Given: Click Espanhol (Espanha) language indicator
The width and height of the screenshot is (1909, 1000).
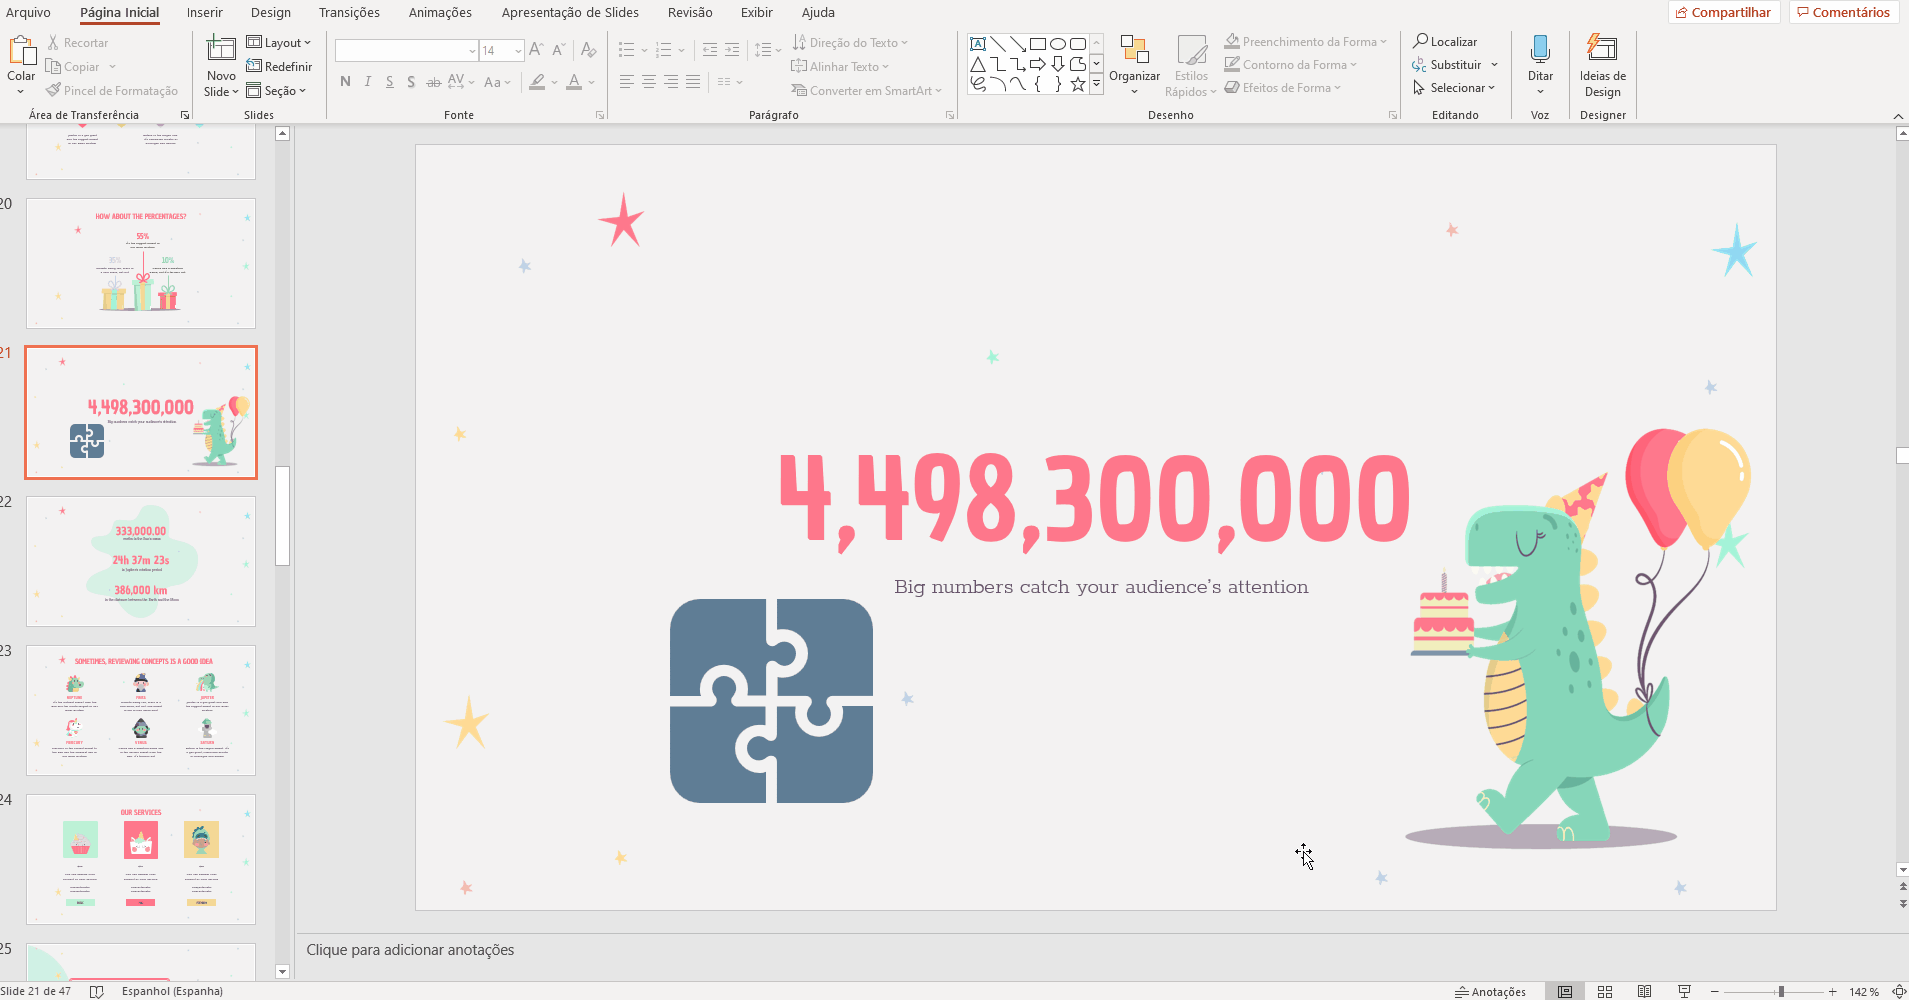Looking at the screenshot, I should pyautogui.click(x=172, y=991).
